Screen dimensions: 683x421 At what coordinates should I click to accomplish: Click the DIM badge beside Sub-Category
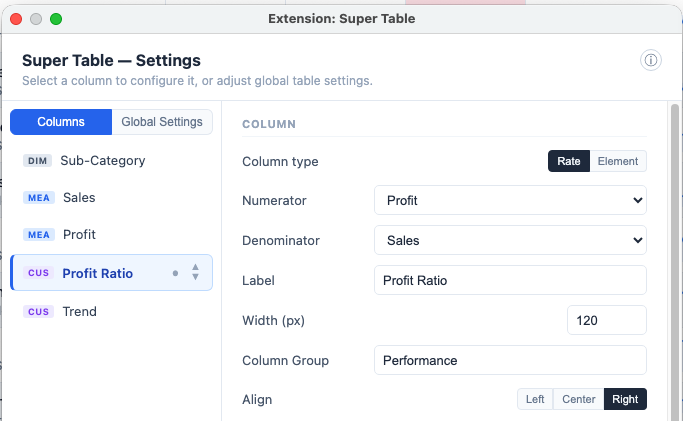click(x=37, y=161)
